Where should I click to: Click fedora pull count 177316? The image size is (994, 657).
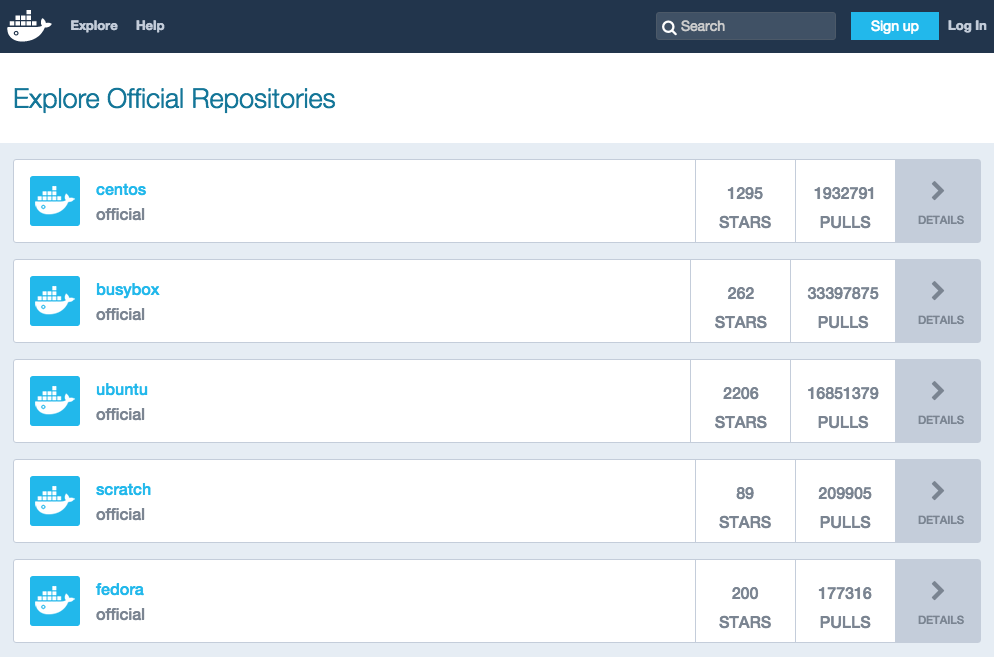point(845,594)
